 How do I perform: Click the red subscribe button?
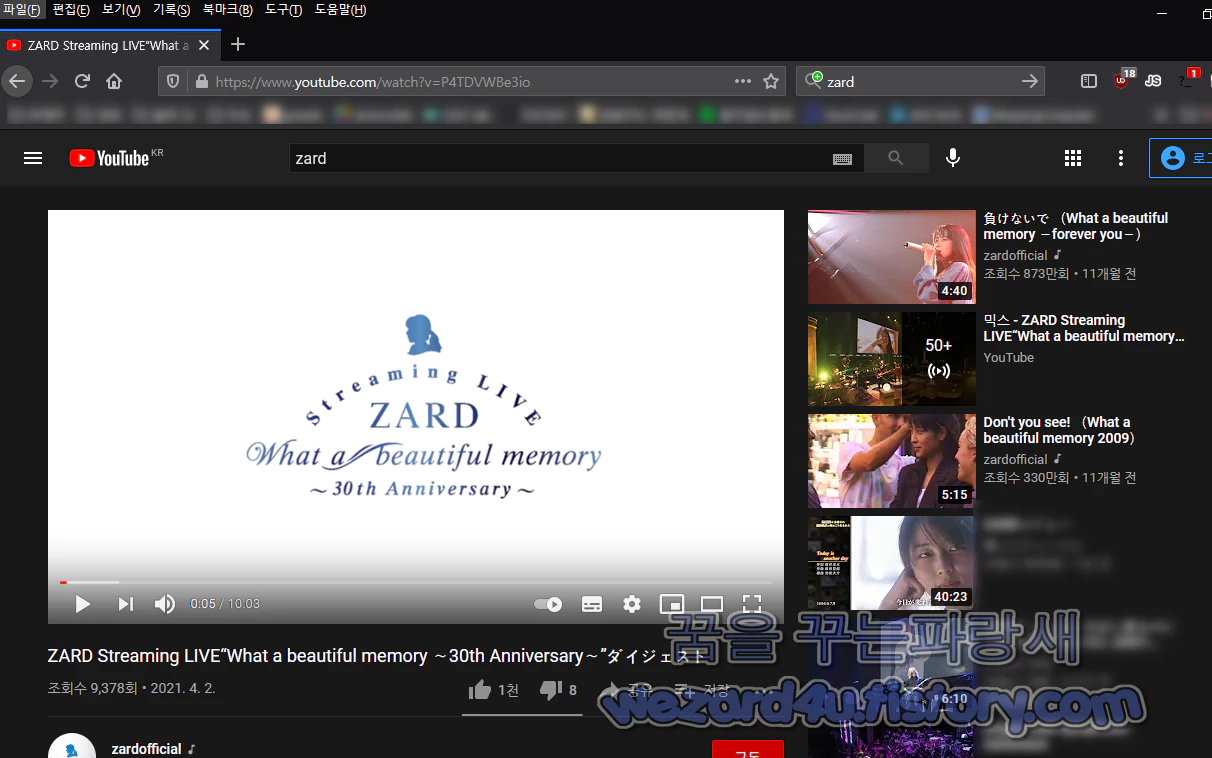747,749
